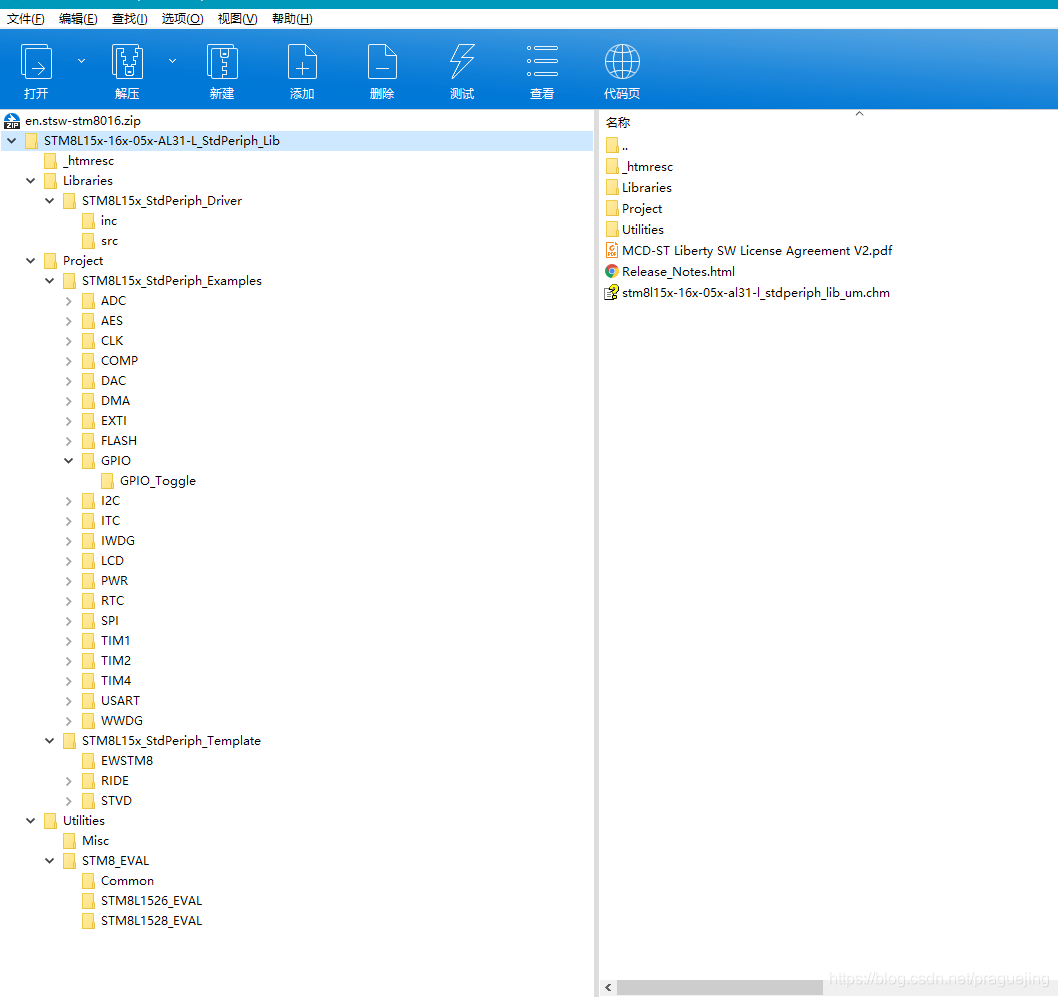1058x997 pixels.
Task: Select the Common folder under STM8_EVAL
Action: [x=128, y=881]
